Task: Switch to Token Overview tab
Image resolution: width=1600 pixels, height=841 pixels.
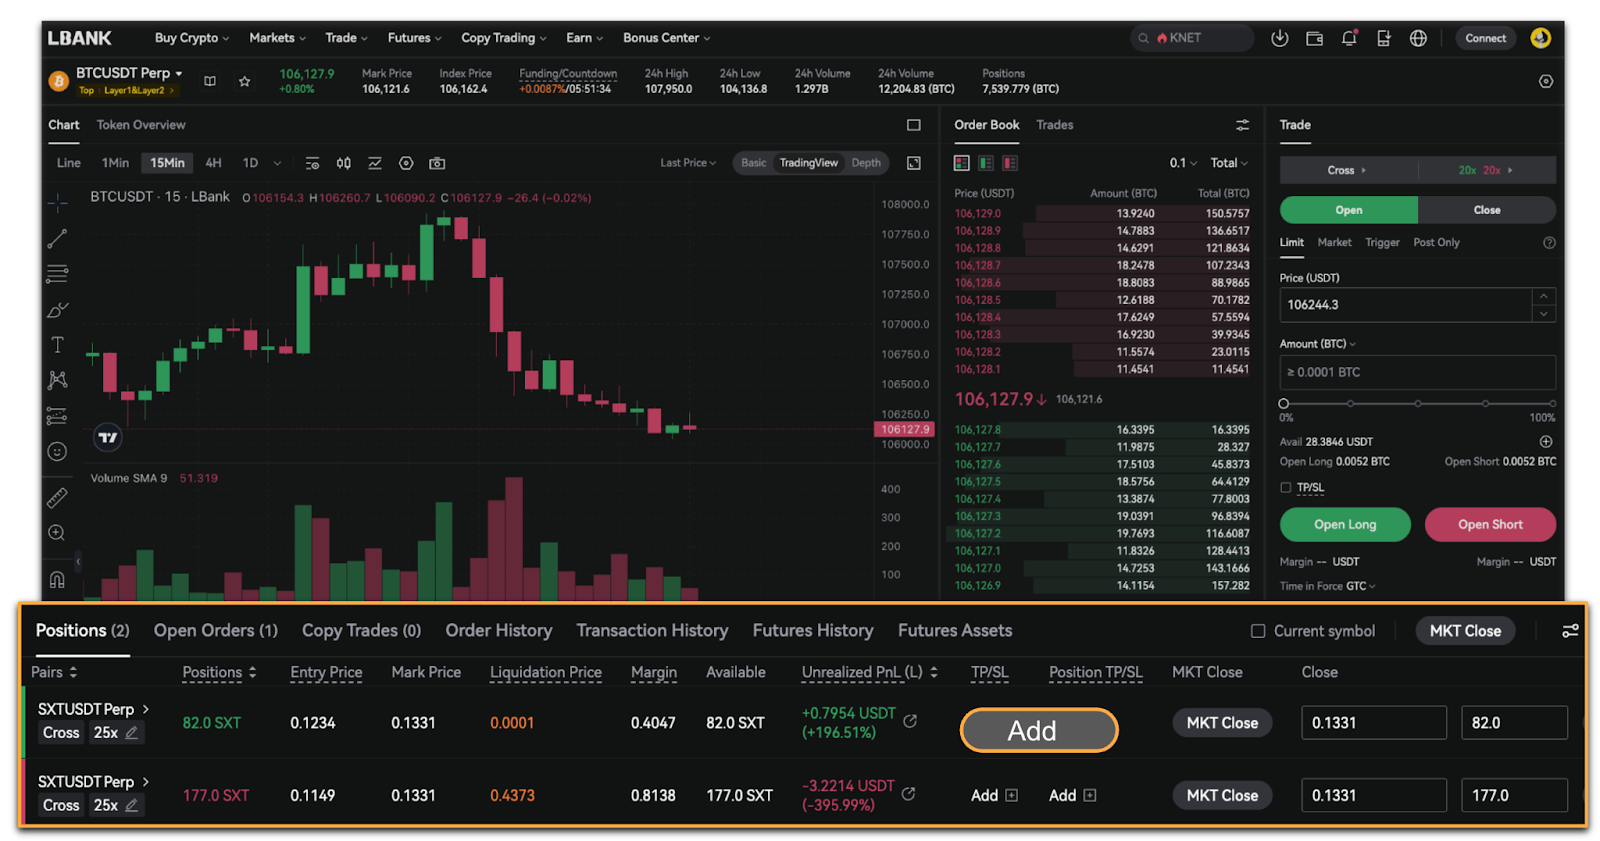Action: (141, 125)
